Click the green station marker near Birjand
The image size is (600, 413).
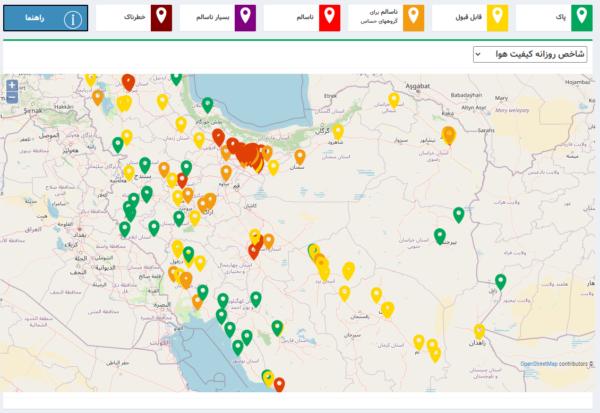[440, 236]
